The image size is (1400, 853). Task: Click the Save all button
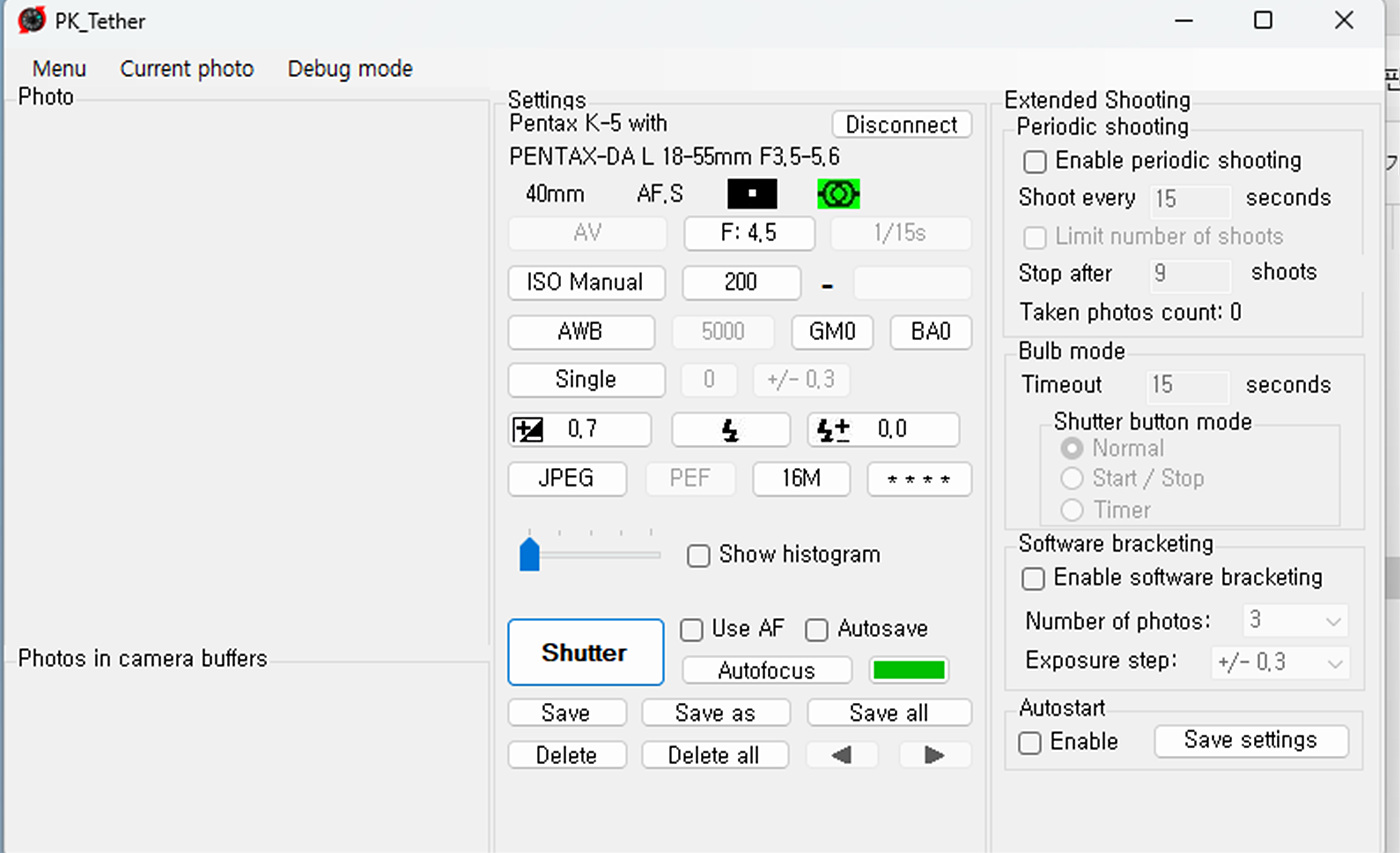click(889, 713)
